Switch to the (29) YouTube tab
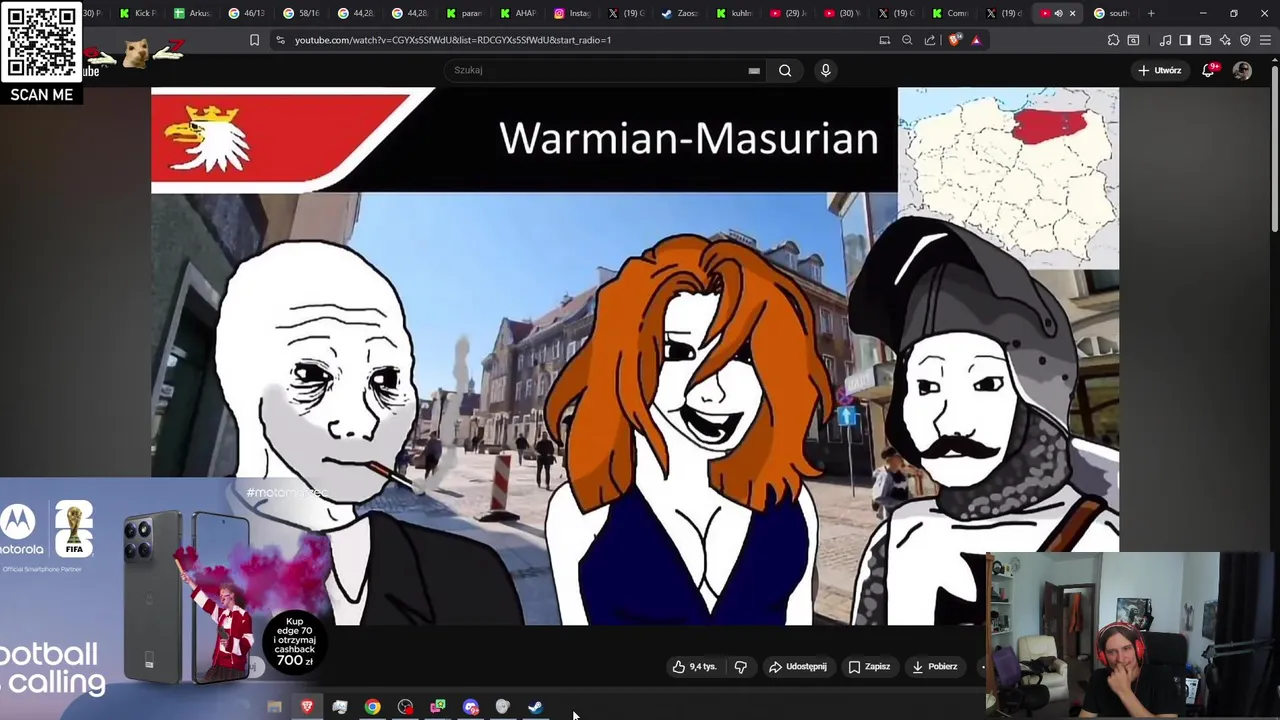This screenshot has height=720, width=1280. coord(788,13)
